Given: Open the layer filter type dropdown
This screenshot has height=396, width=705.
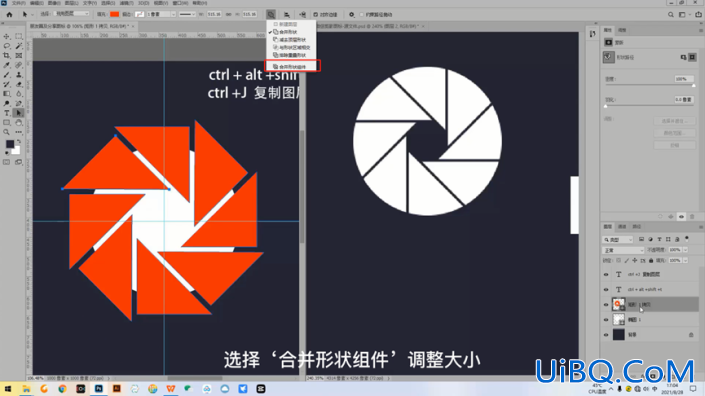Looking at the screenshot, I should click(x=618, y=240).
